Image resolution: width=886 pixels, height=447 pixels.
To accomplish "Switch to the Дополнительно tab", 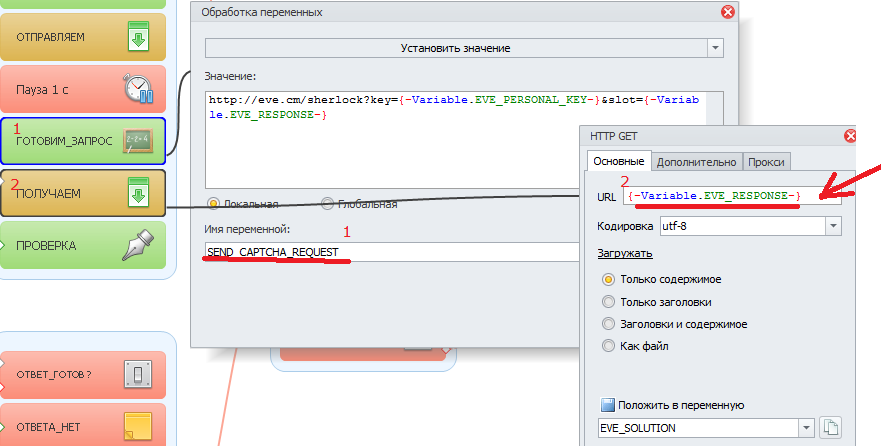I will pos(697,162).
